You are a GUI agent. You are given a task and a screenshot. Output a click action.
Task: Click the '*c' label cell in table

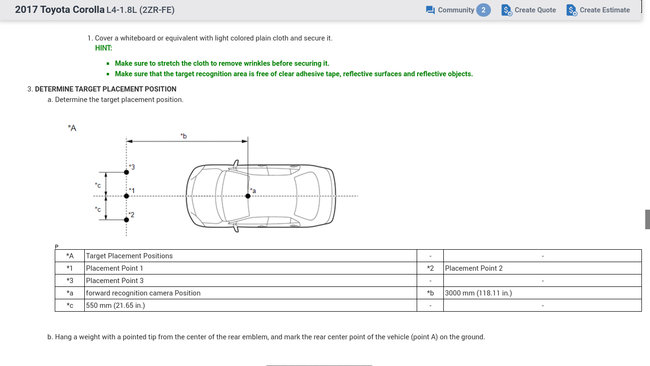tap(70, 305)
